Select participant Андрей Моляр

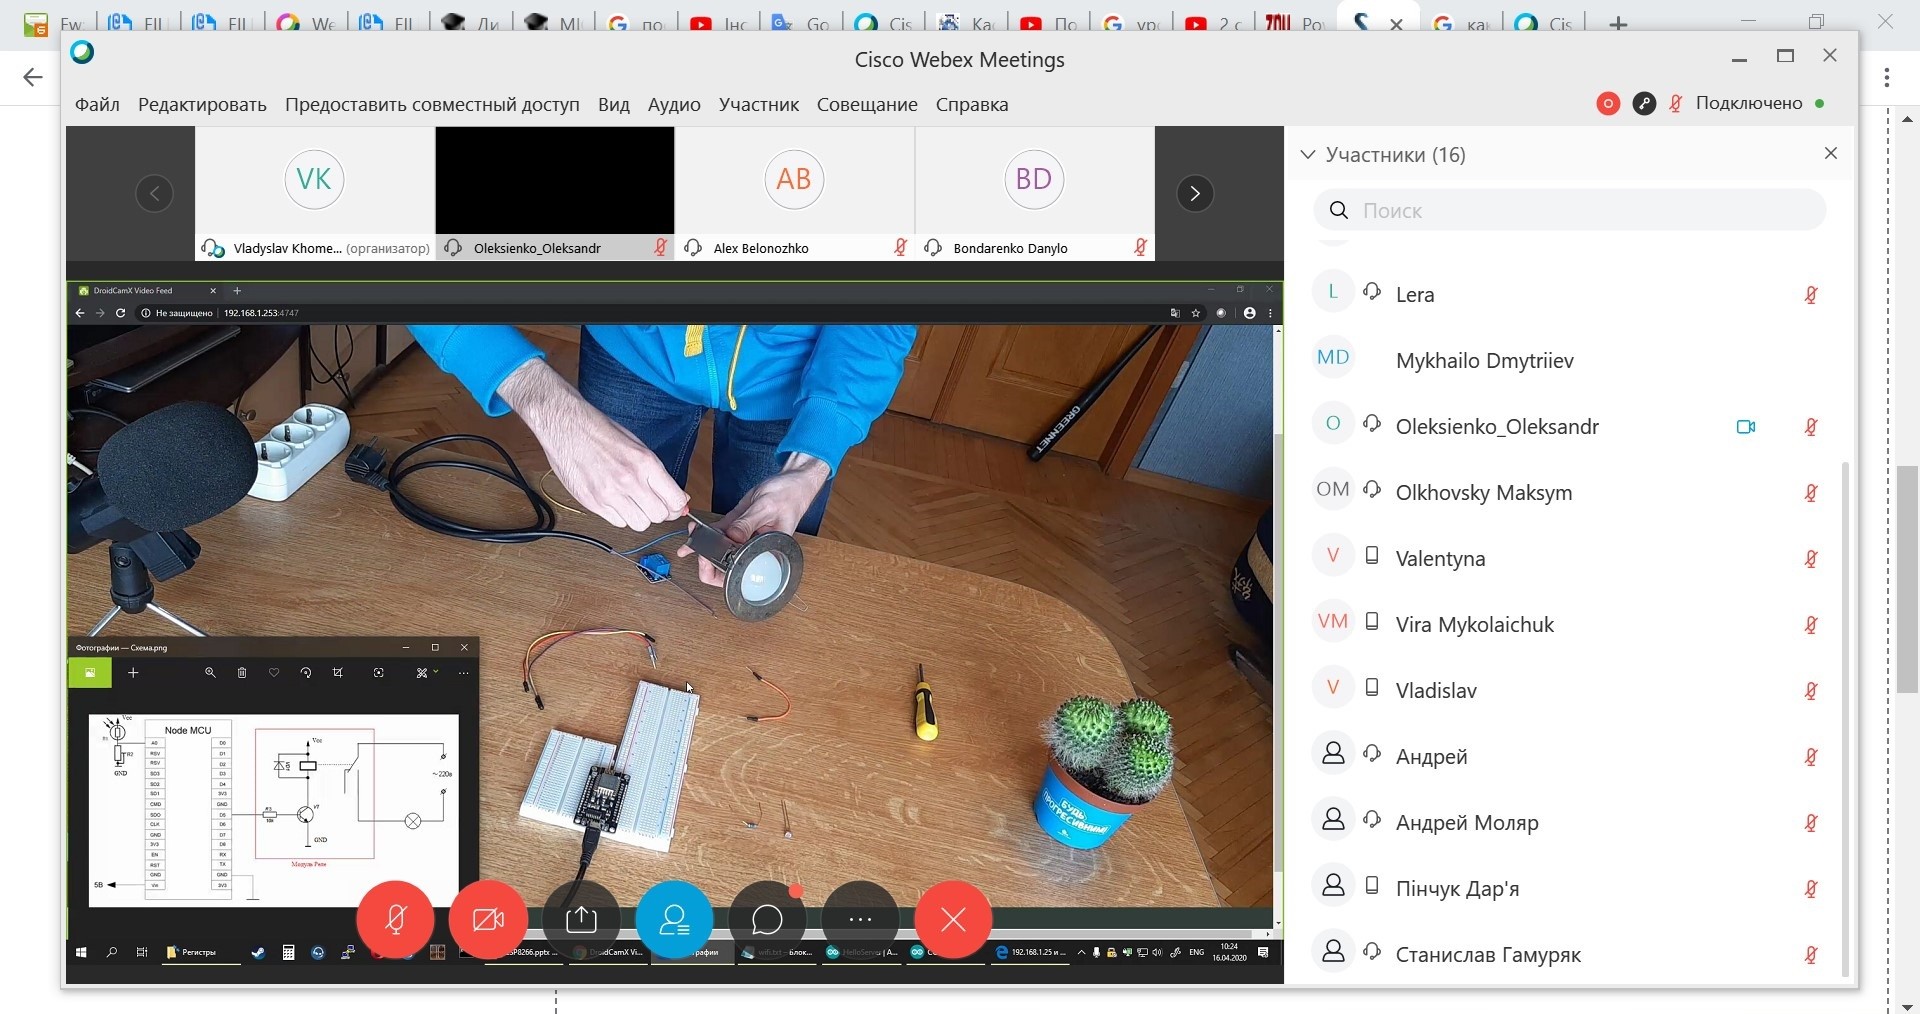tap(1569, 822)
